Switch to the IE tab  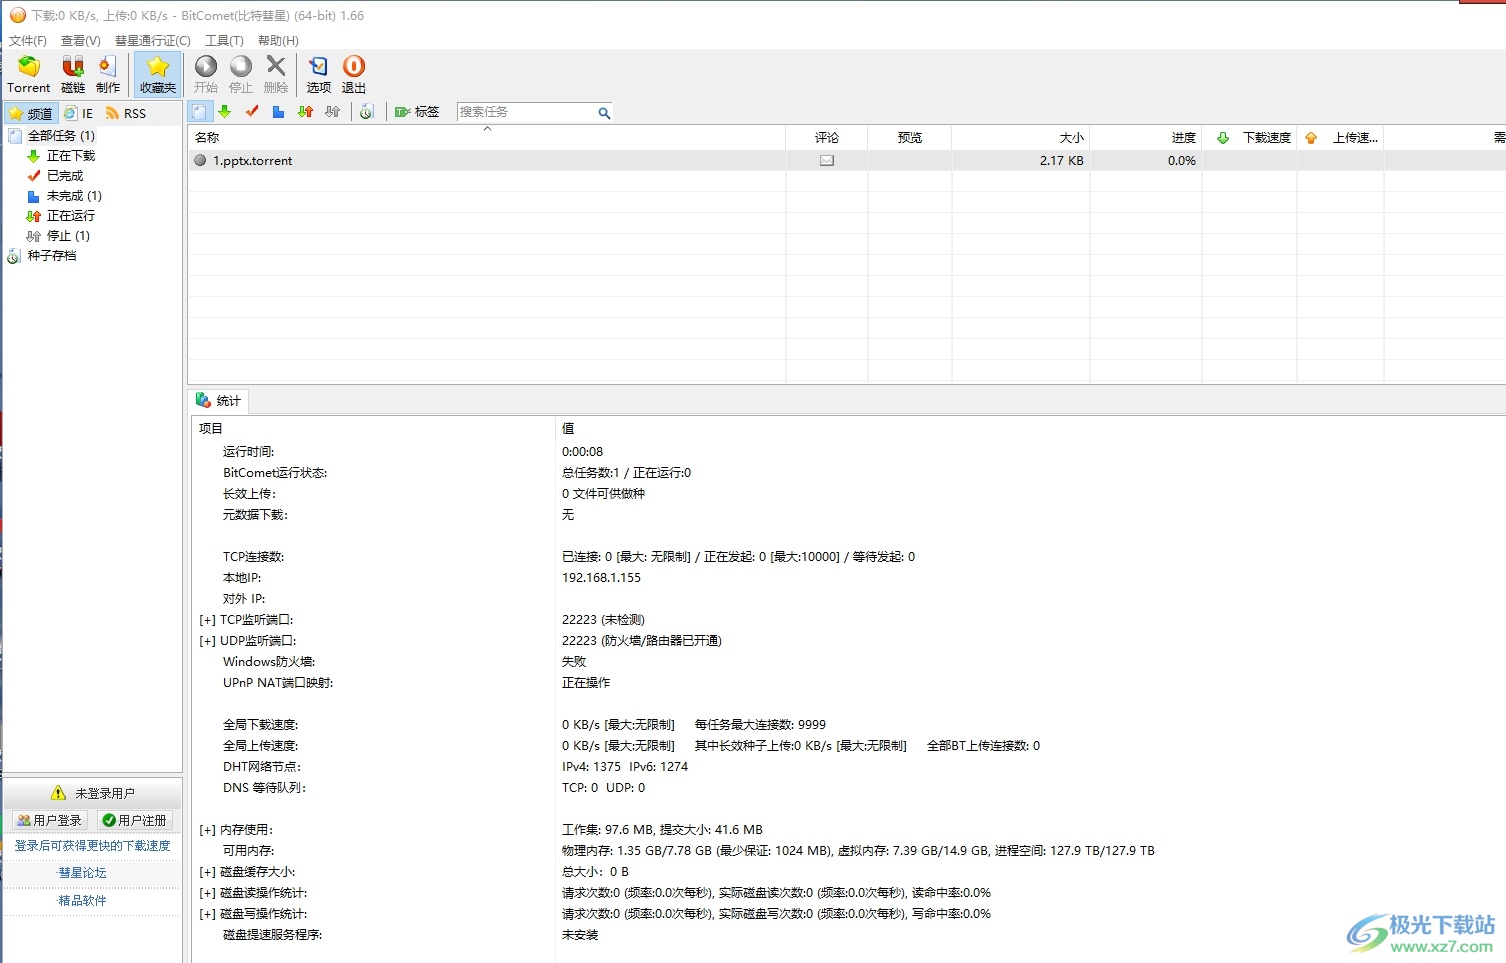tap(79, 113)
